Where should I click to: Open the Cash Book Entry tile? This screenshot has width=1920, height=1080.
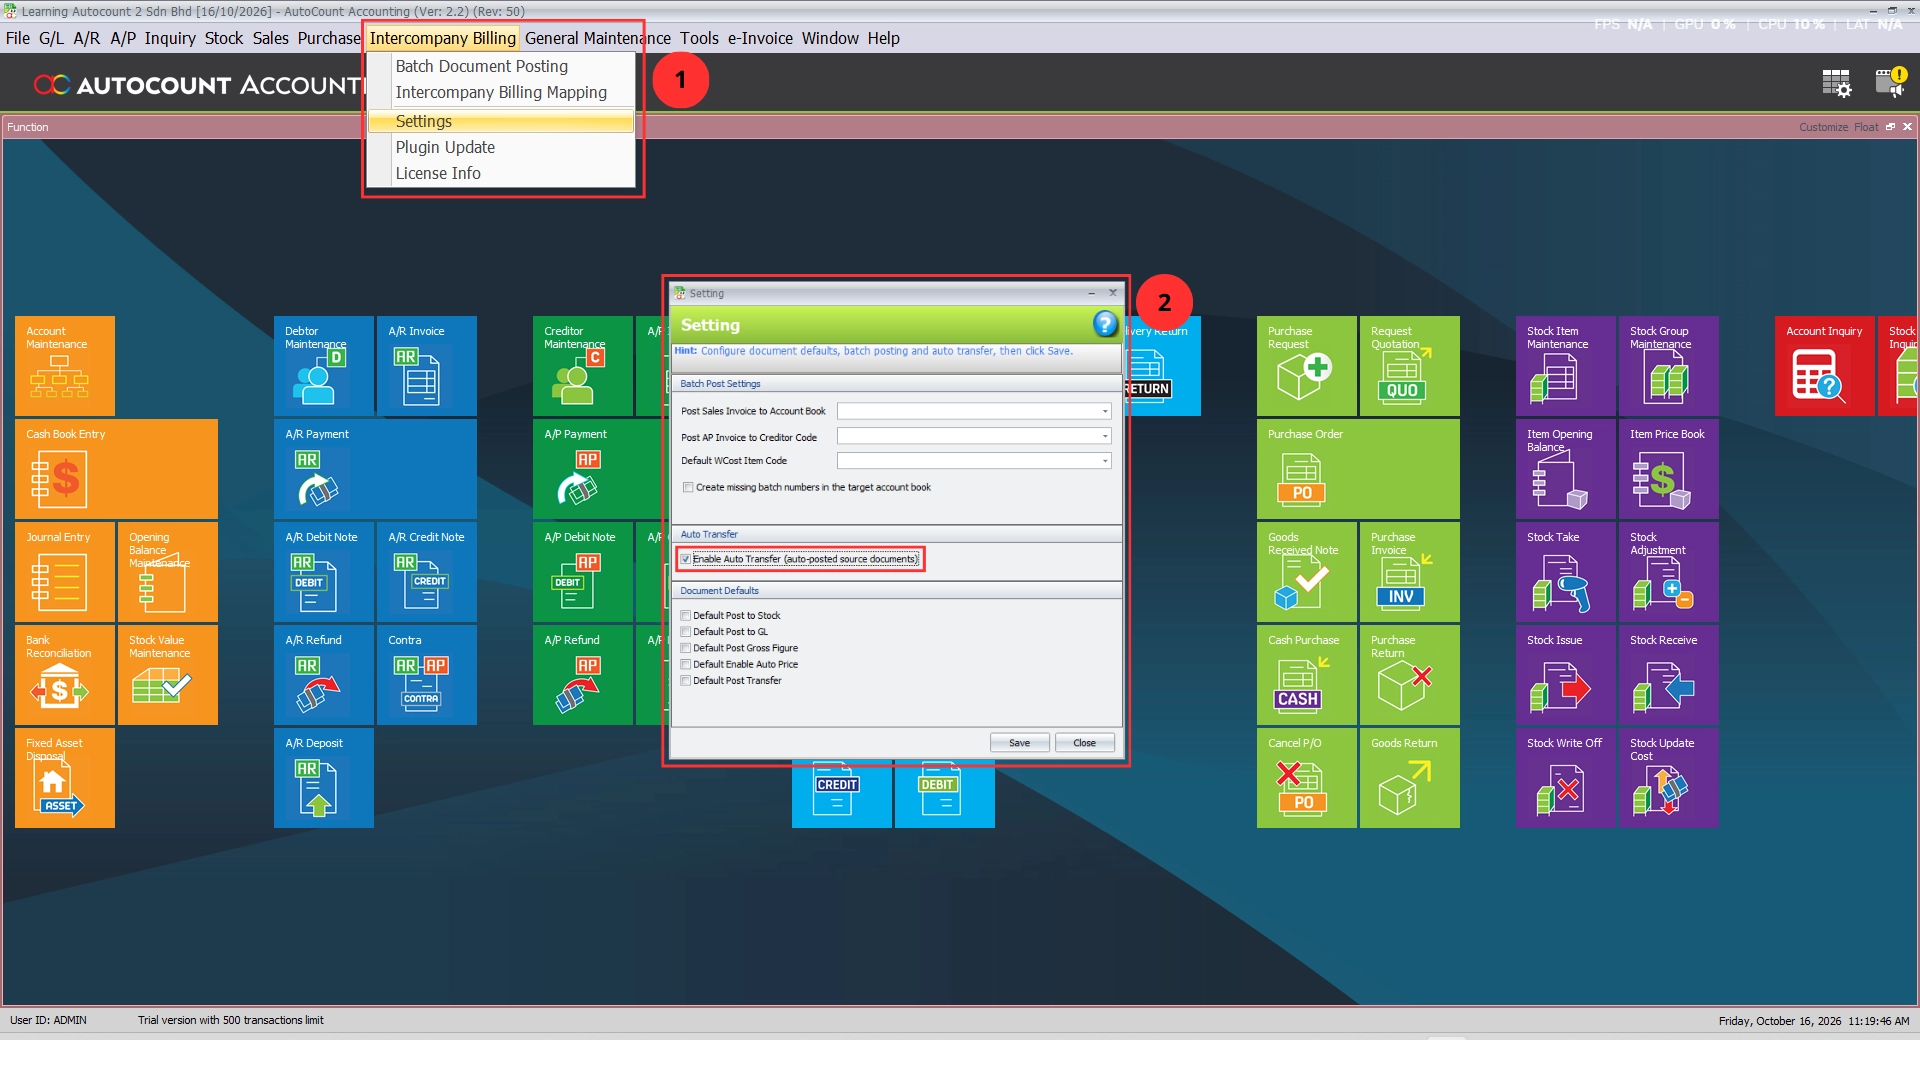tap(116, 469)
